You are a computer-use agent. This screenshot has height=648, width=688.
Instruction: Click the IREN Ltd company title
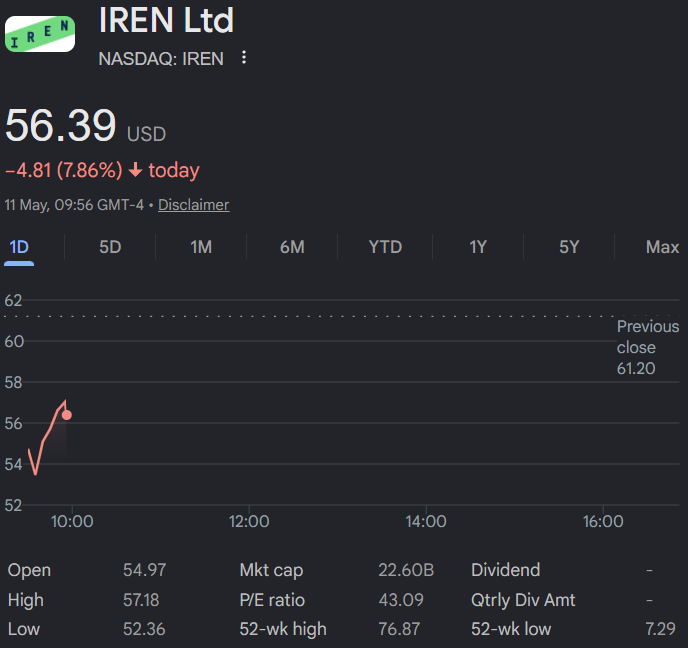point(166,20)
